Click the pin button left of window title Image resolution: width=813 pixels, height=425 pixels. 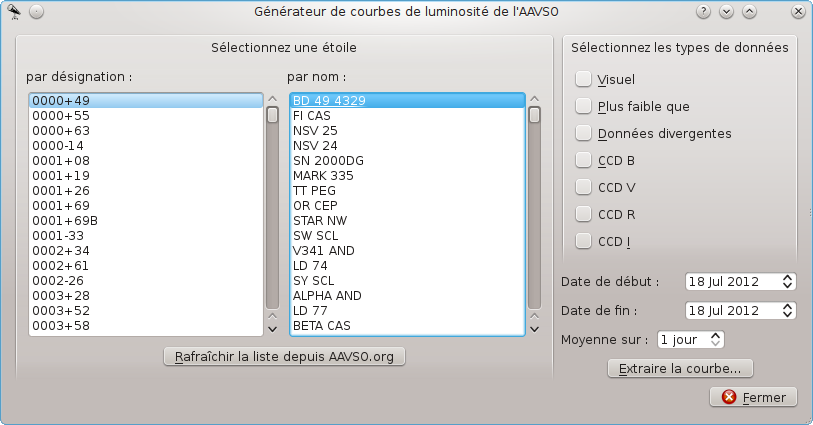36,11
